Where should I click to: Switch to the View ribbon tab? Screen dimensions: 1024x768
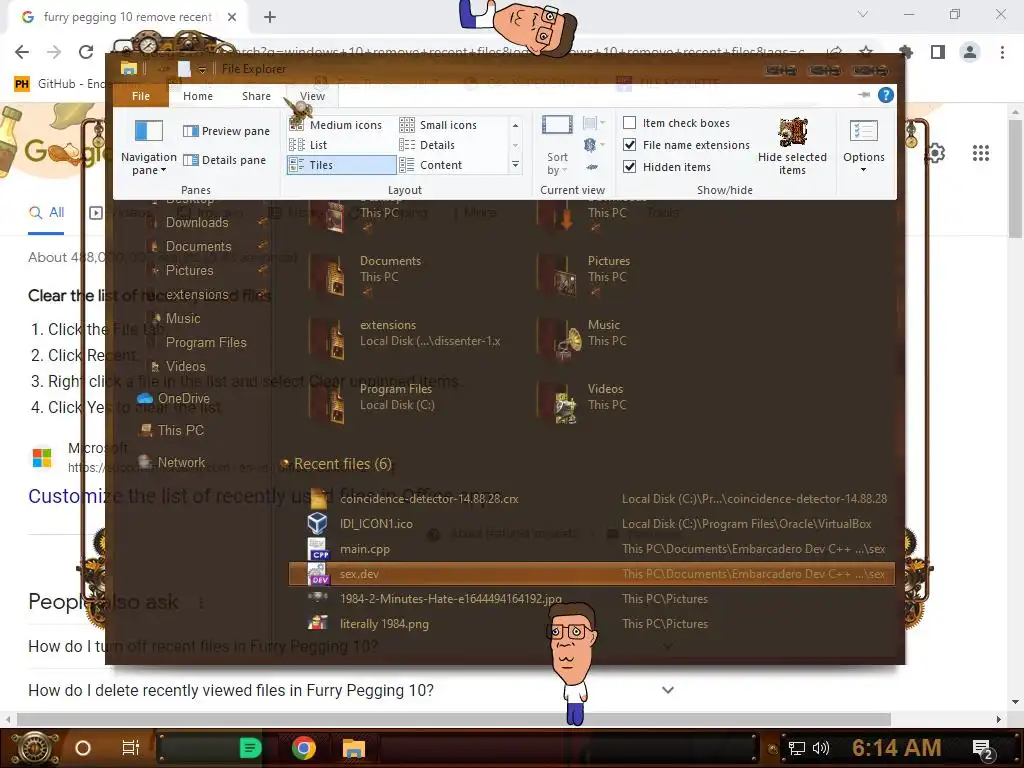click(x=312, y=96)
